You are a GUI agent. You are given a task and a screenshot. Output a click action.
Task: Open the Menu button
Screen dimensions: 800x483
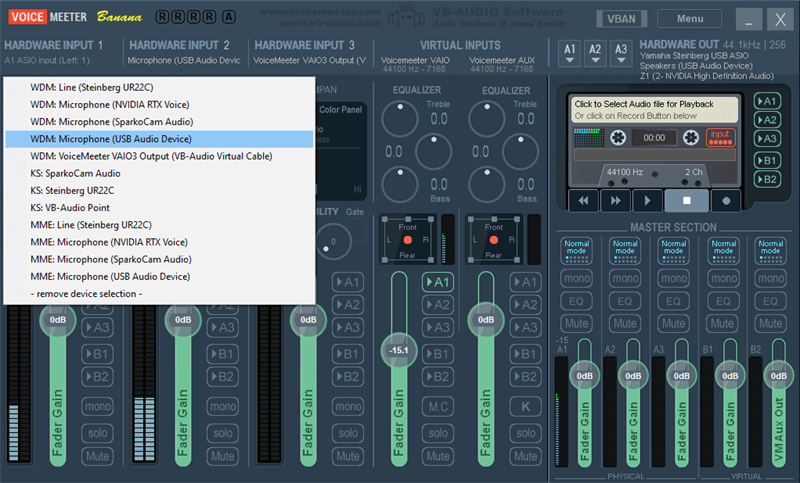tap(690, 18)
